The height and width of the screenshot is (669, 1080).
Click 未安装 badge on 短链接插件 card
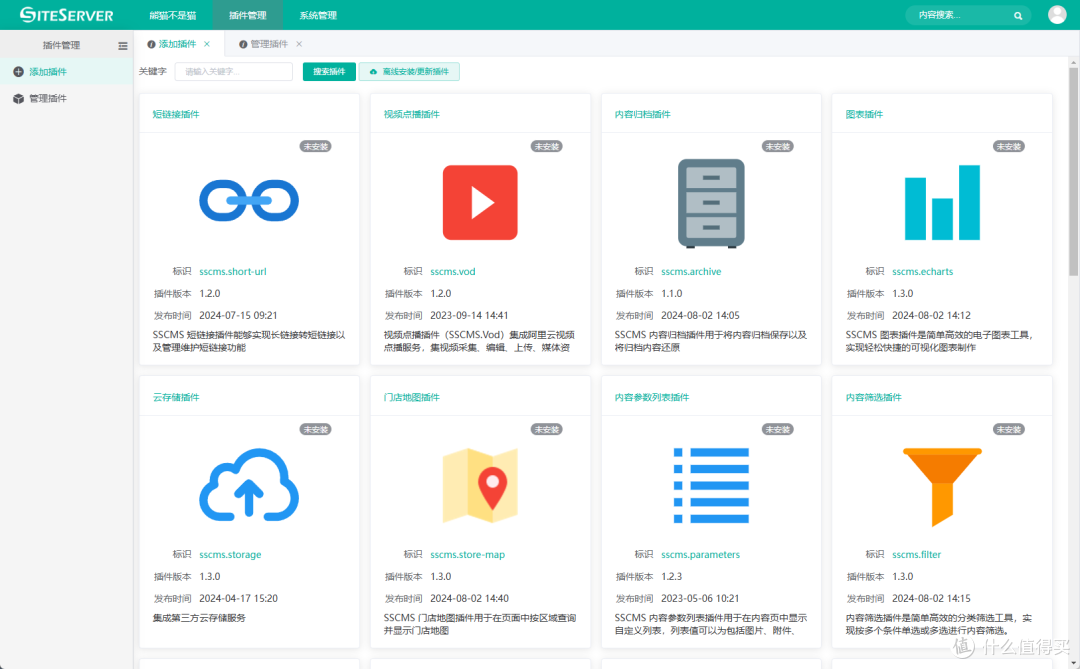pos(315,146)
